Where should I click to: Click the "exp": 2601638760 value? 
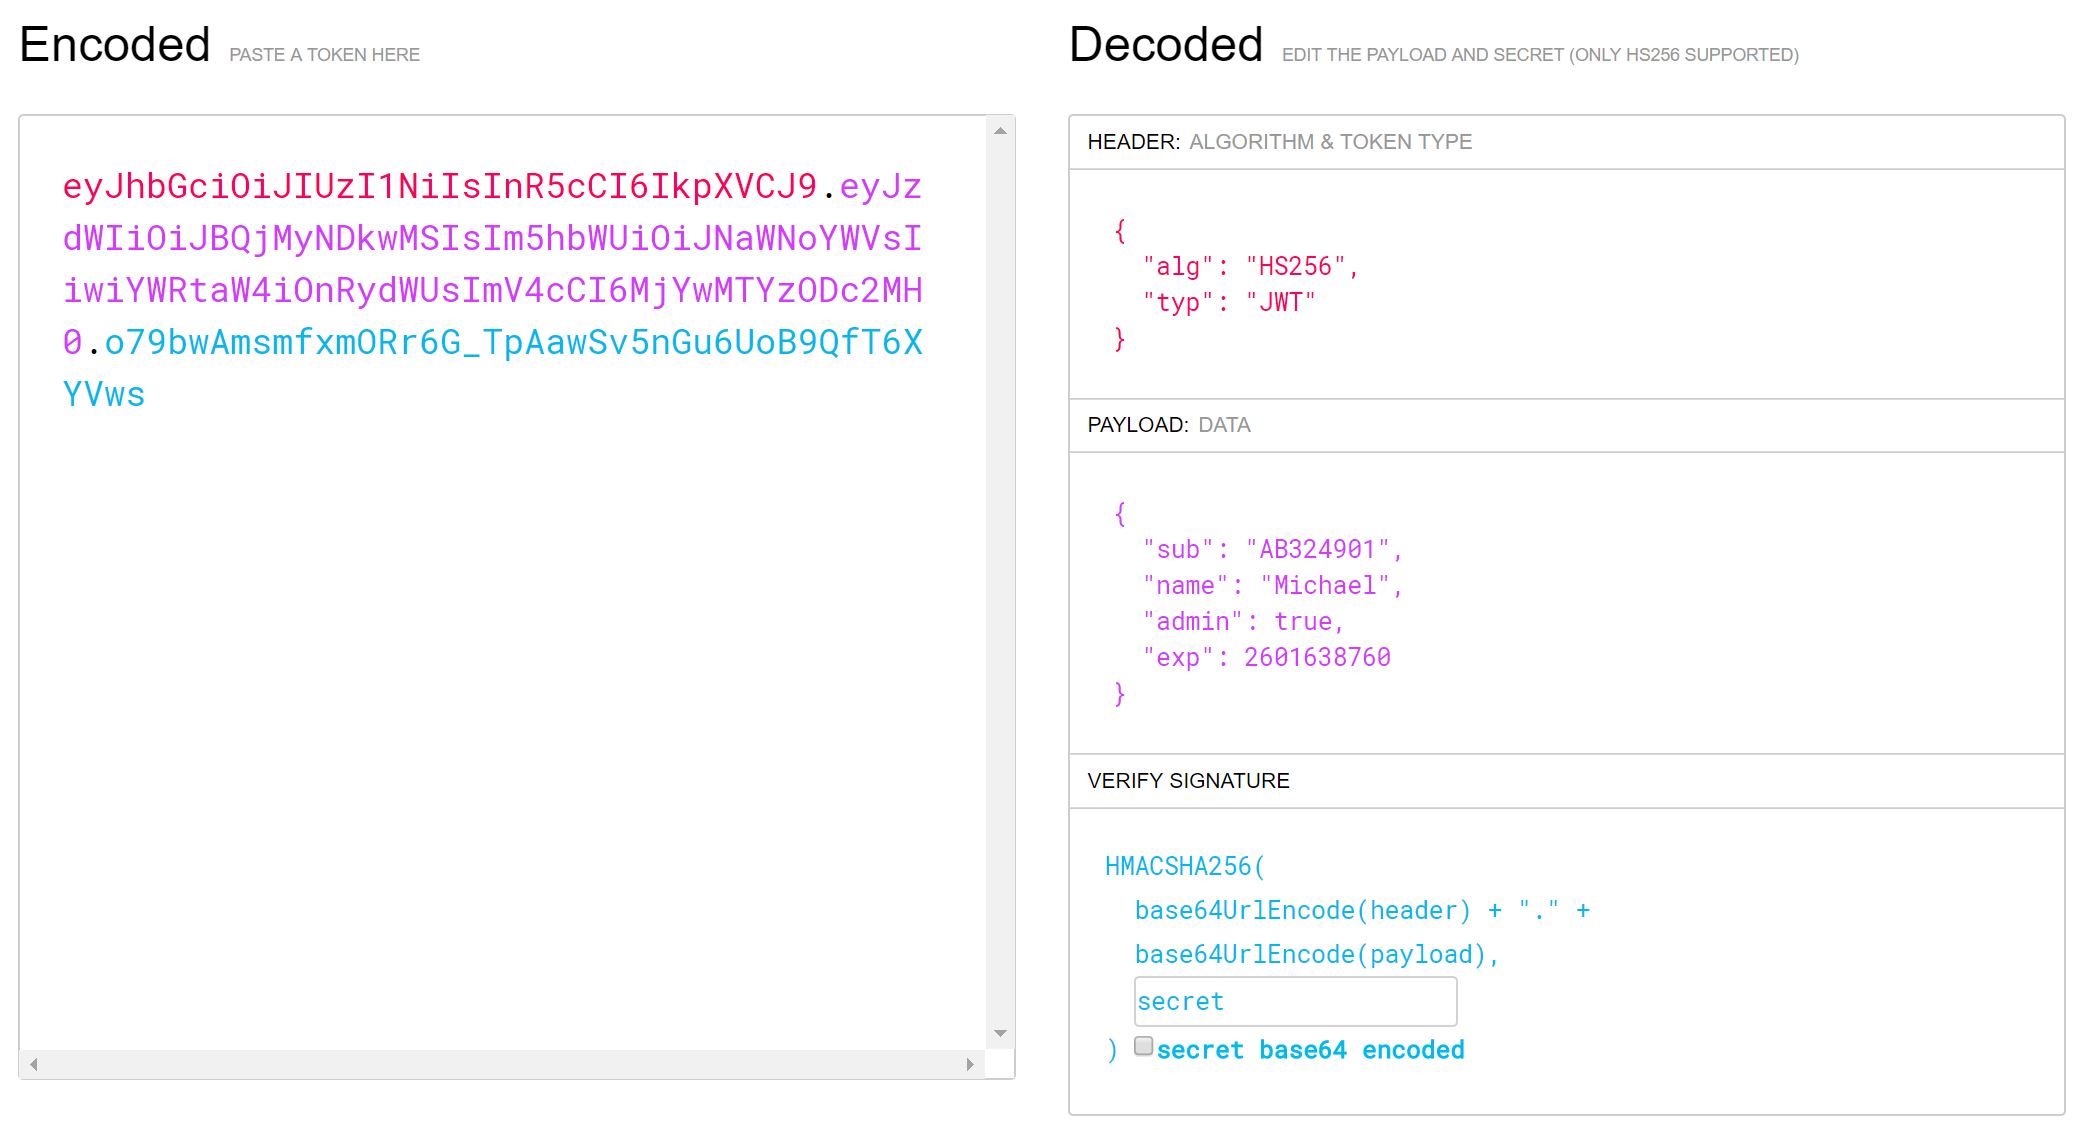[x=1316, y=657]
